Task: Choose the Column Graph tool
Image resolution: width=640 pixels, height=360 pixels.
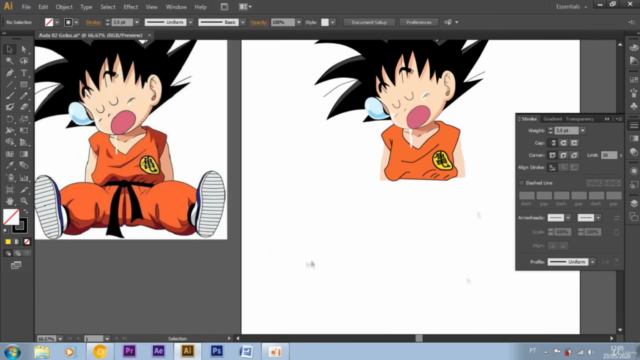Action: click(24, 178)
